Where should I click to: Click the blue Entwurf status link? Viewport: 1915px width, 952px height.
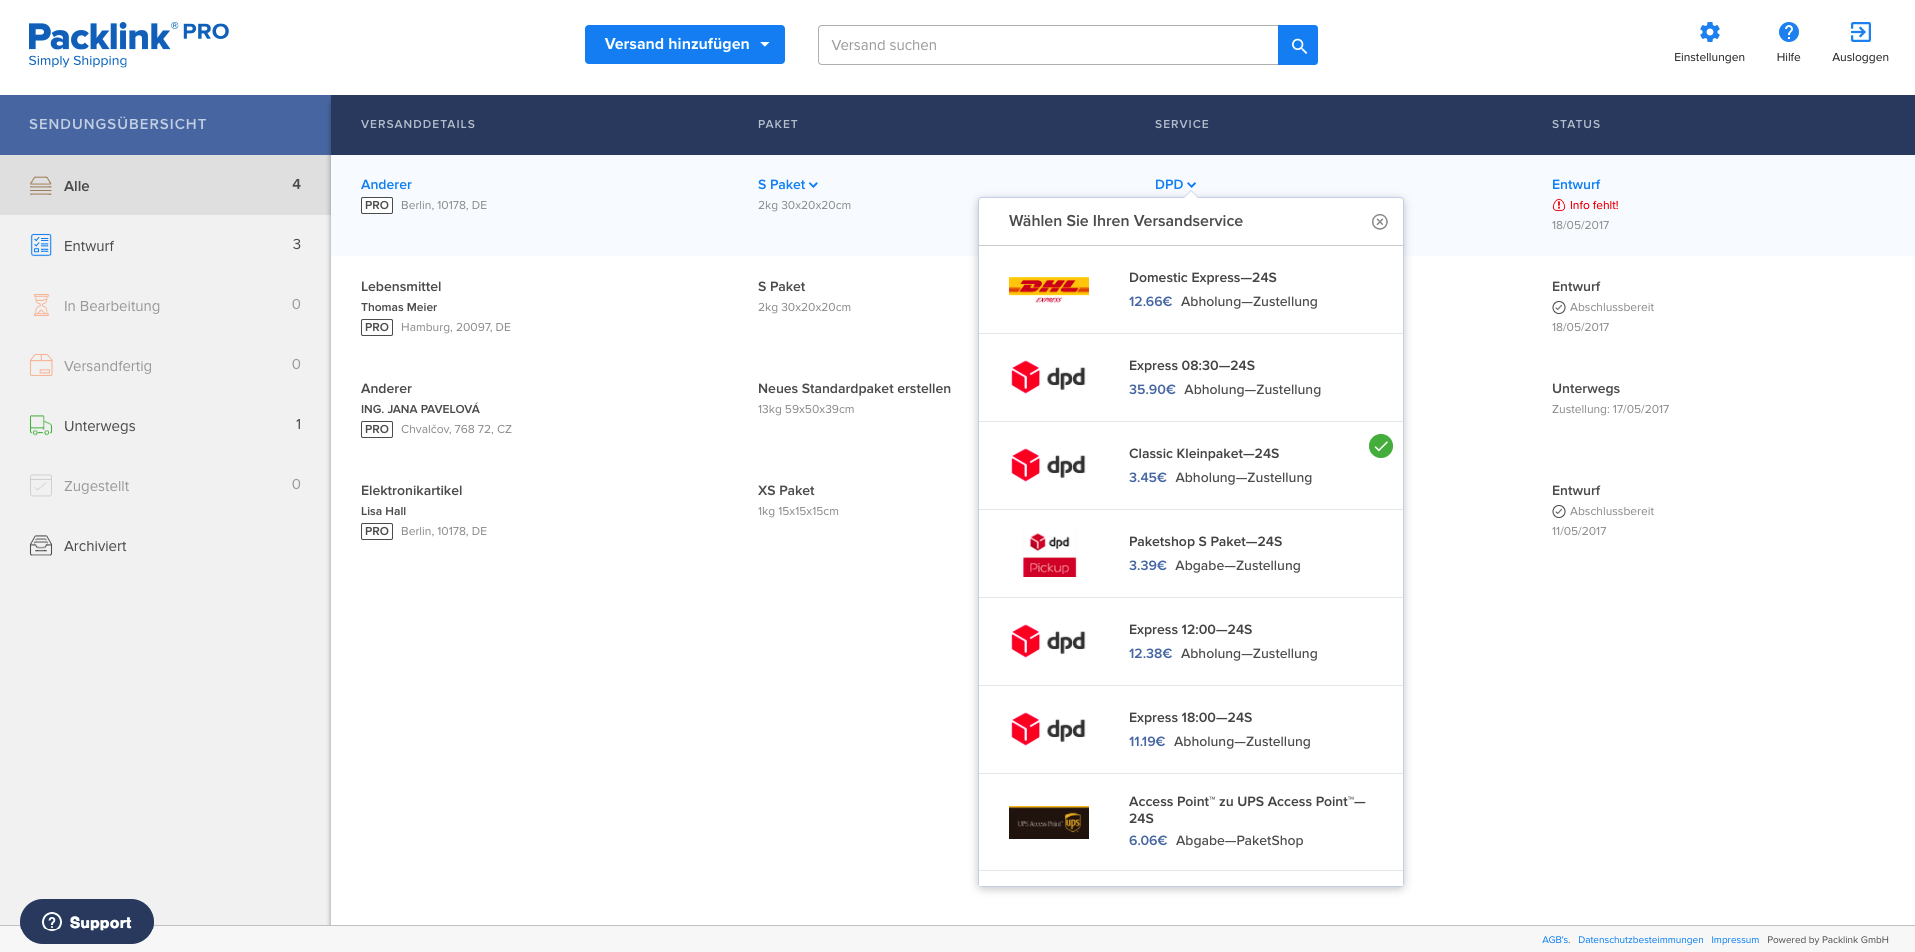pyautogui.click(x=1576, y=184)
